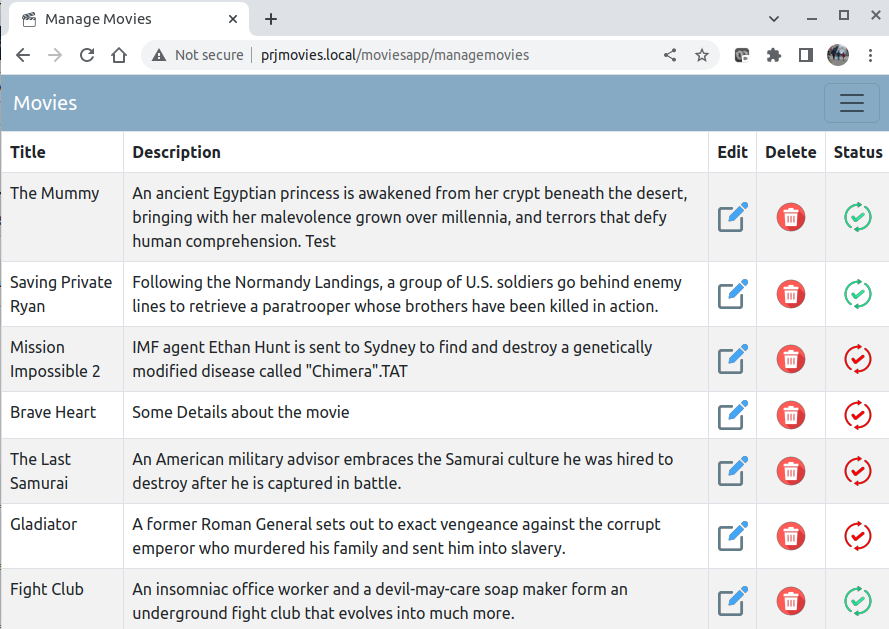
Task: Open a new browser tab
Action: point(271,19)
